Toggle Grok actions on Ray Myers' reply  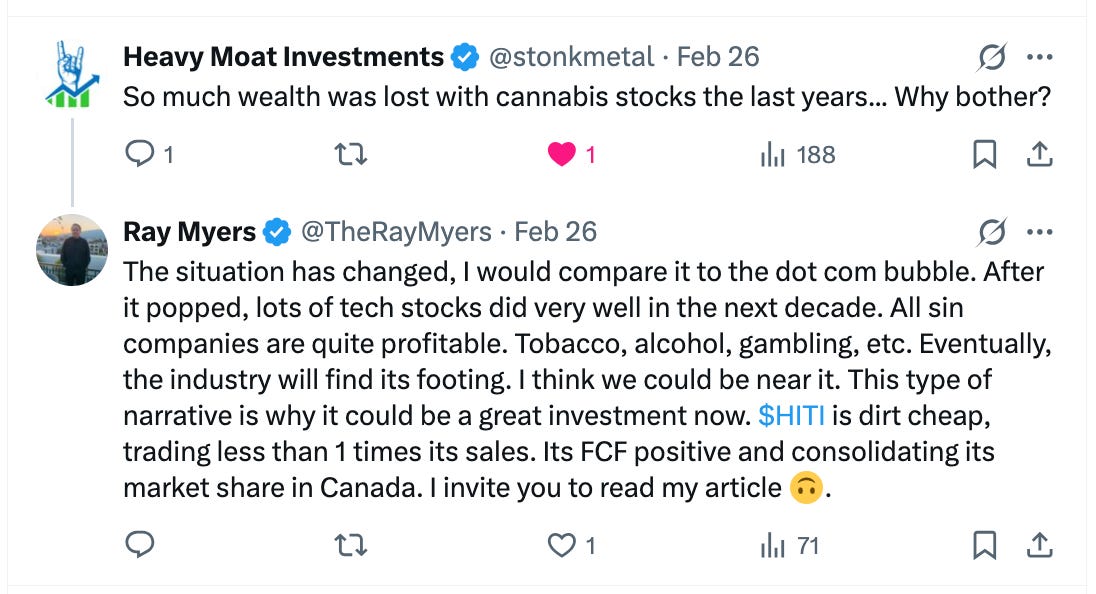[x=988, y=231]
